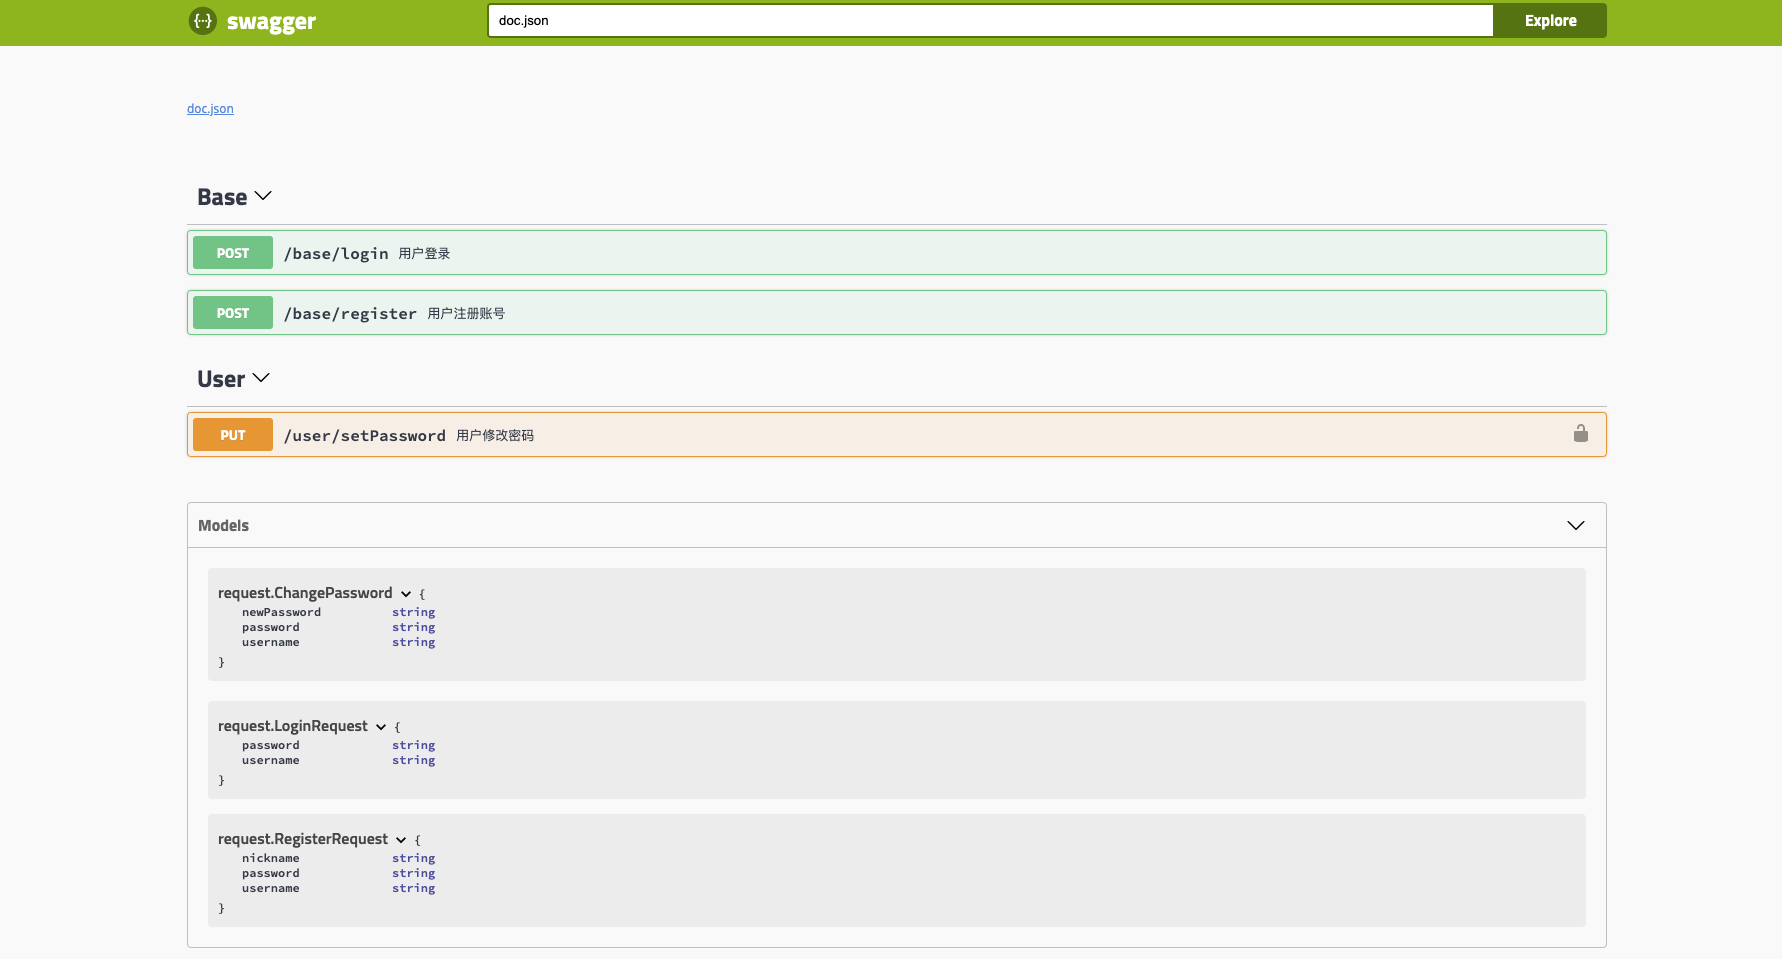Expand the PUT /user/setPassword endpoint
The width and height of the screenshot is (1782, 959).
coord(896,435)
